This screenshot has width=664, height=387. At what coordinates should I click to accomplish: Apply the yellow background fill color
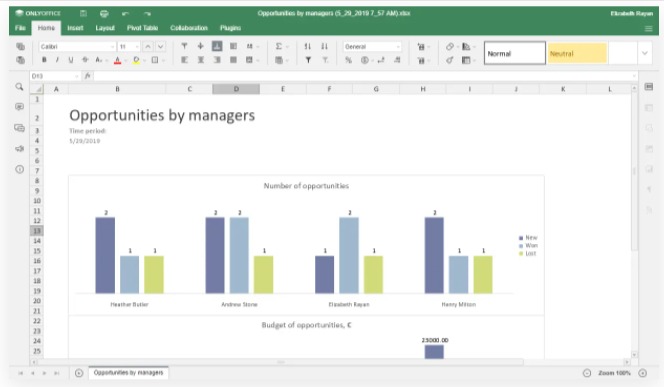coord(136,60)
